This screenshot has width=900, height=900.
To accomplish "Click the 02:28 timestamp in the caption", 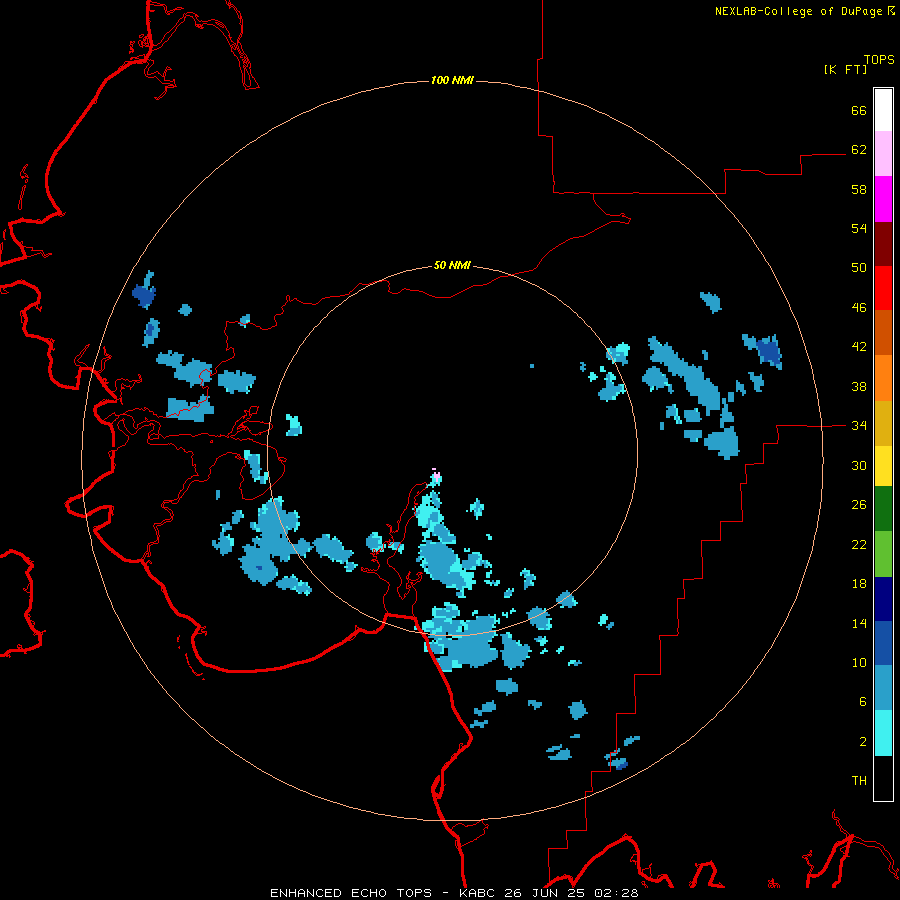I will pos(616,893).
